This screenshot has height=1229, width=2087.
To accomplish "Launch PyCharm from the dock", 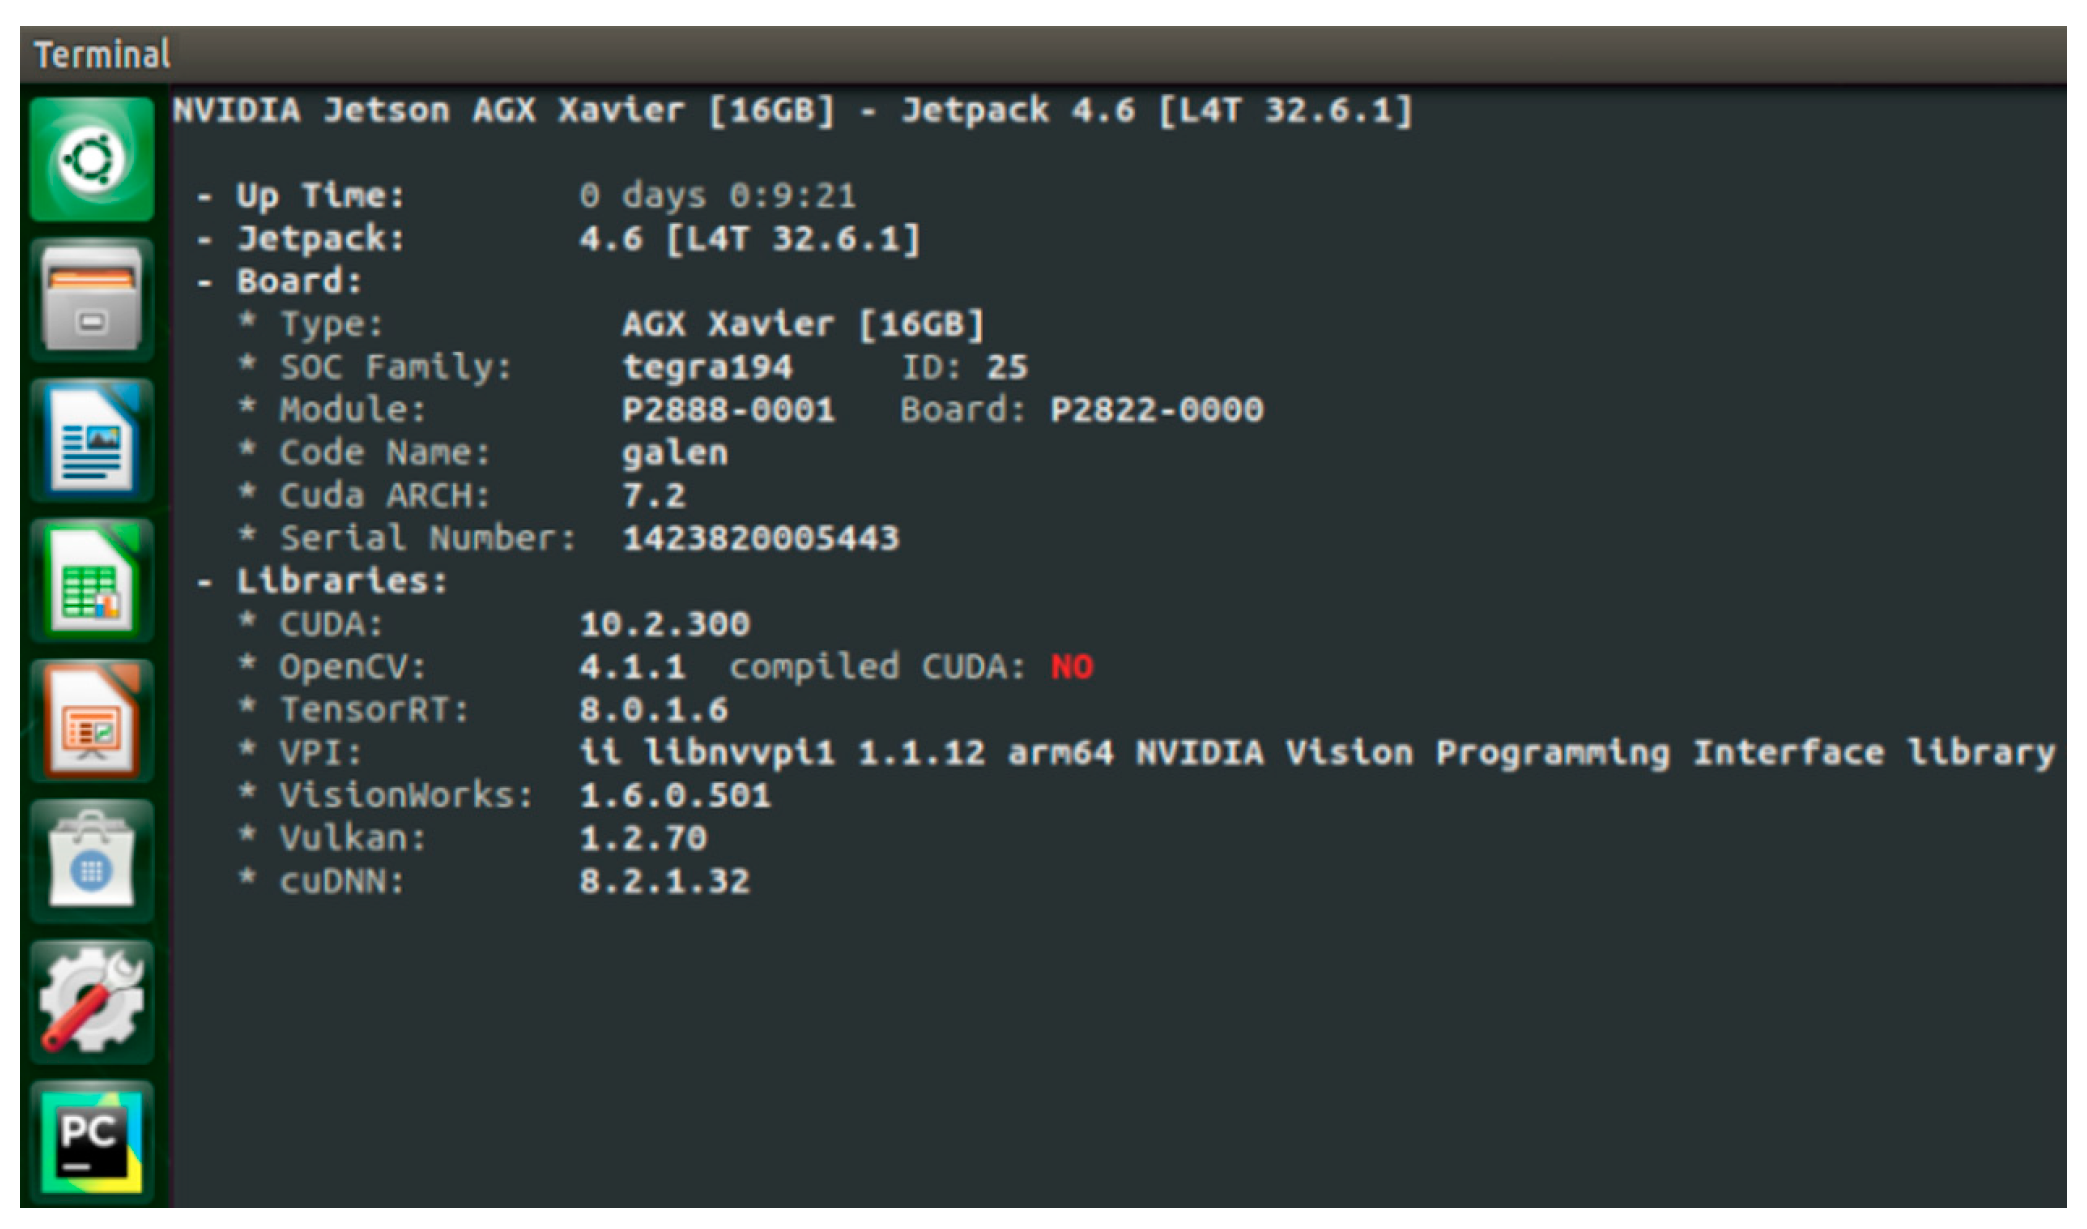I will pos(91,1141).
